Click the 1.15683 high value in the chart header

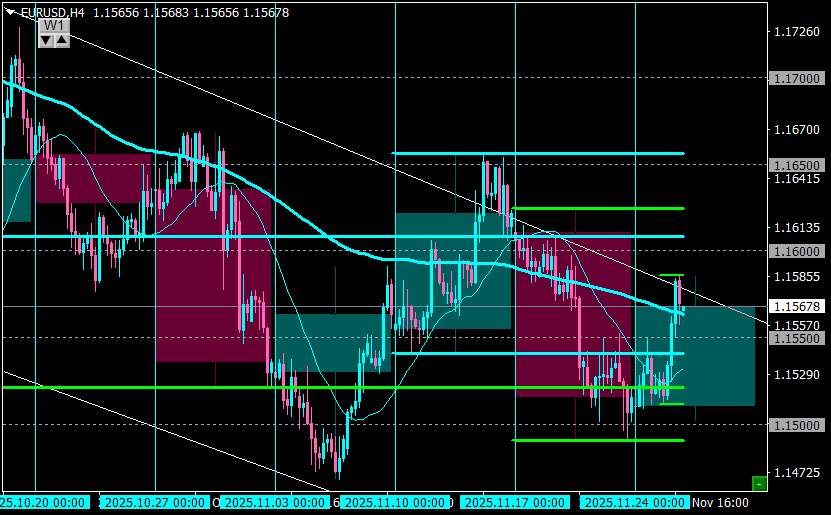pyautogui.click(x=166, y=12)
